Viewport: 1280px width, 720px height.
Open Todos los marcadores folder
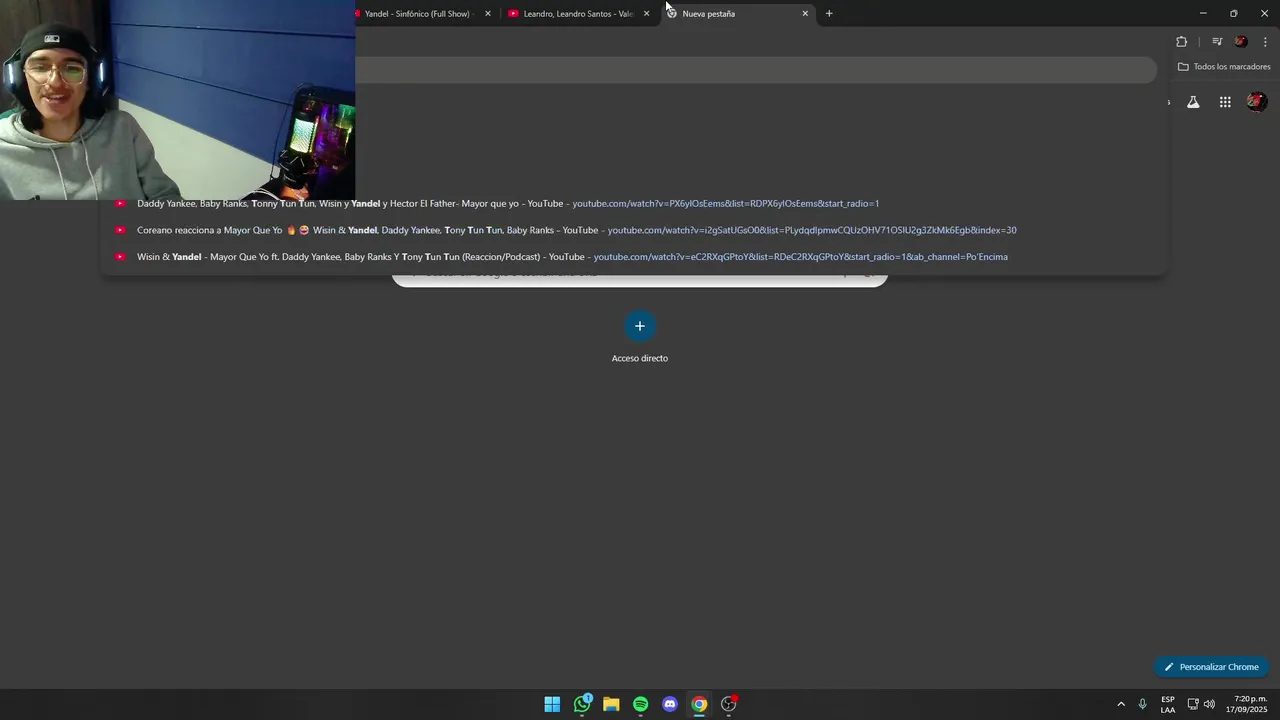point(1224,67)
